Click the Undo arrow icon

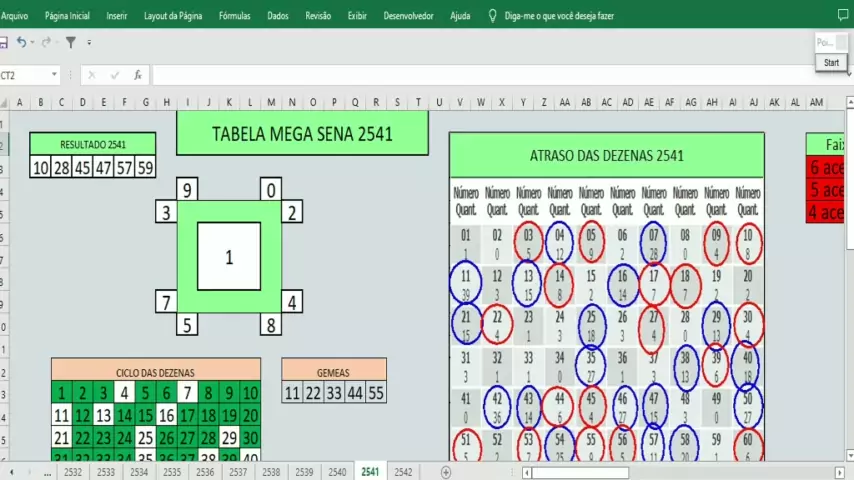[x=21, y=43]
